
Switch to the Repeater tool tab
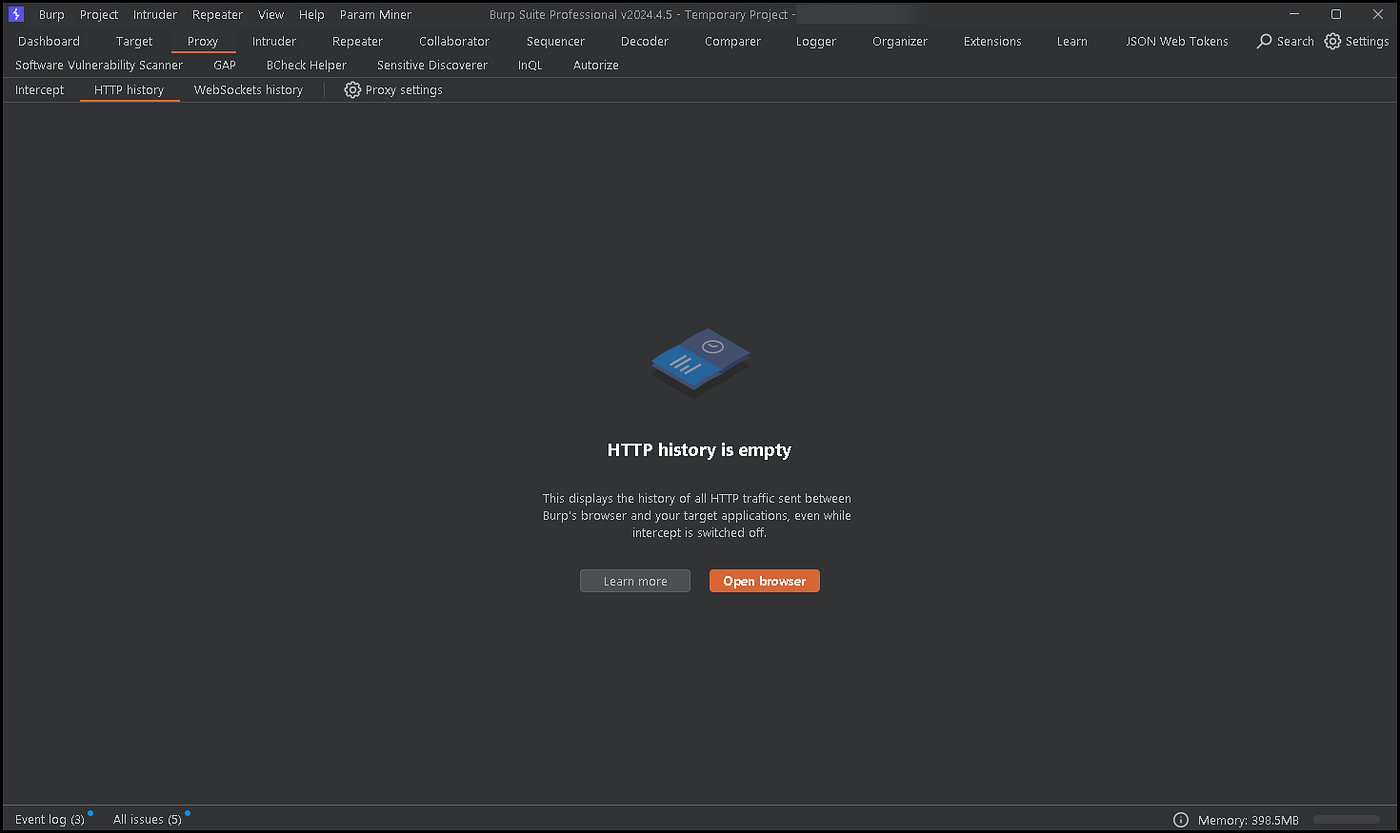click(x=357, y=41)
